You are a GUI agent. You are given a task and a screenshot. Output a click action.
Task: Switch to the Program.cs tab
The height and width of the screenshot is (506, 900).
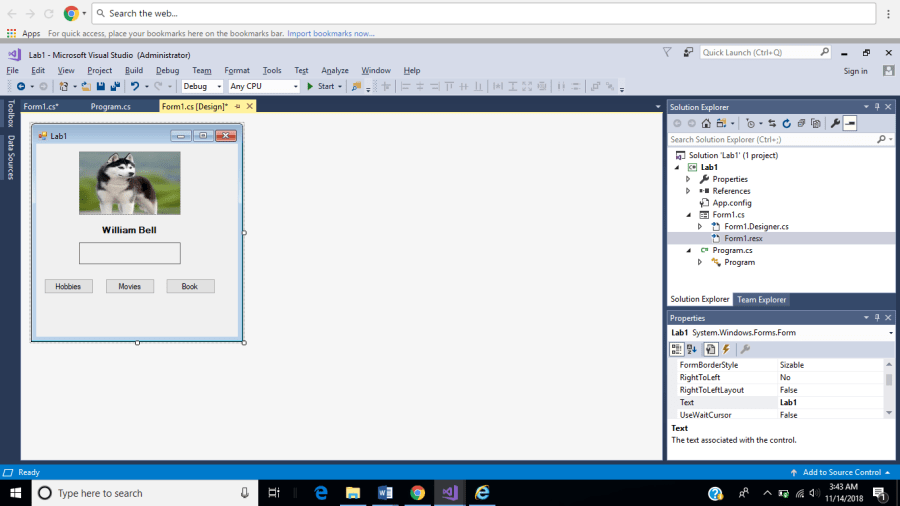[x=110, y=106]
